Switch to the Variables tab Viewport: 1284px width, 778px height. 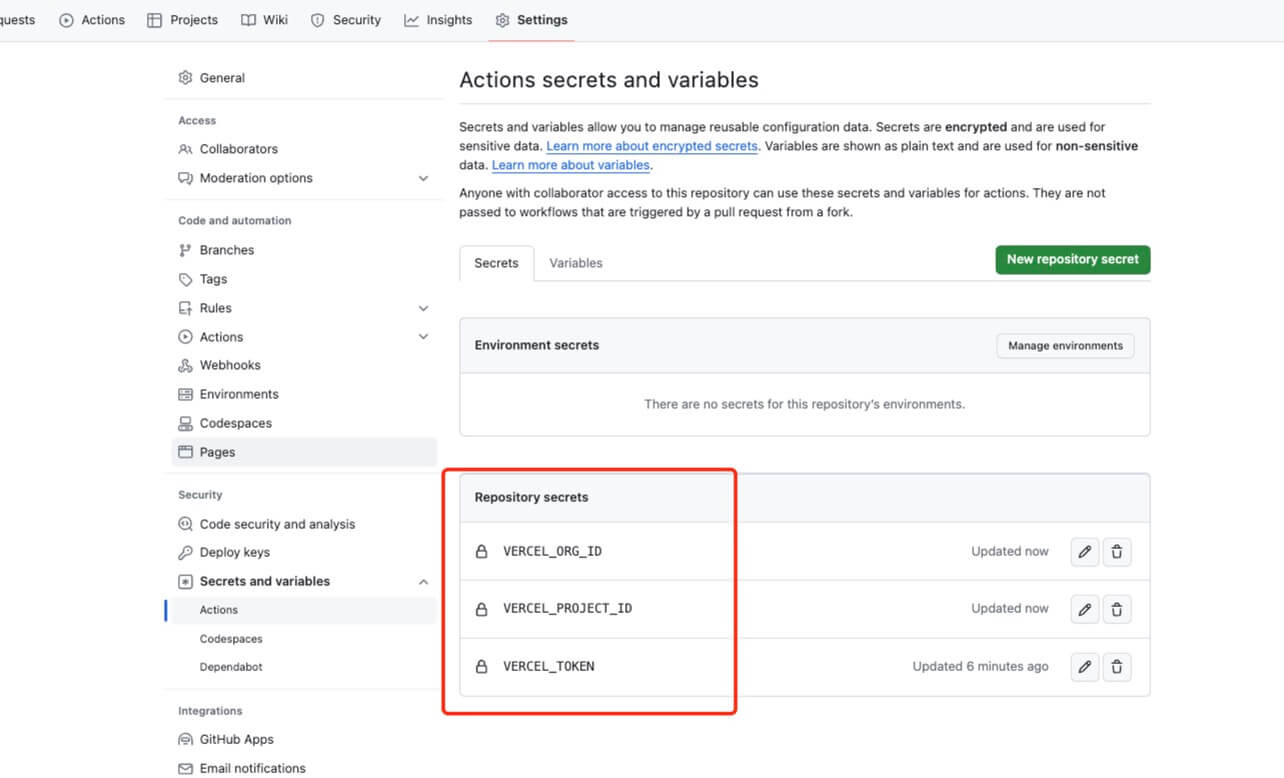tap(575, 263)
